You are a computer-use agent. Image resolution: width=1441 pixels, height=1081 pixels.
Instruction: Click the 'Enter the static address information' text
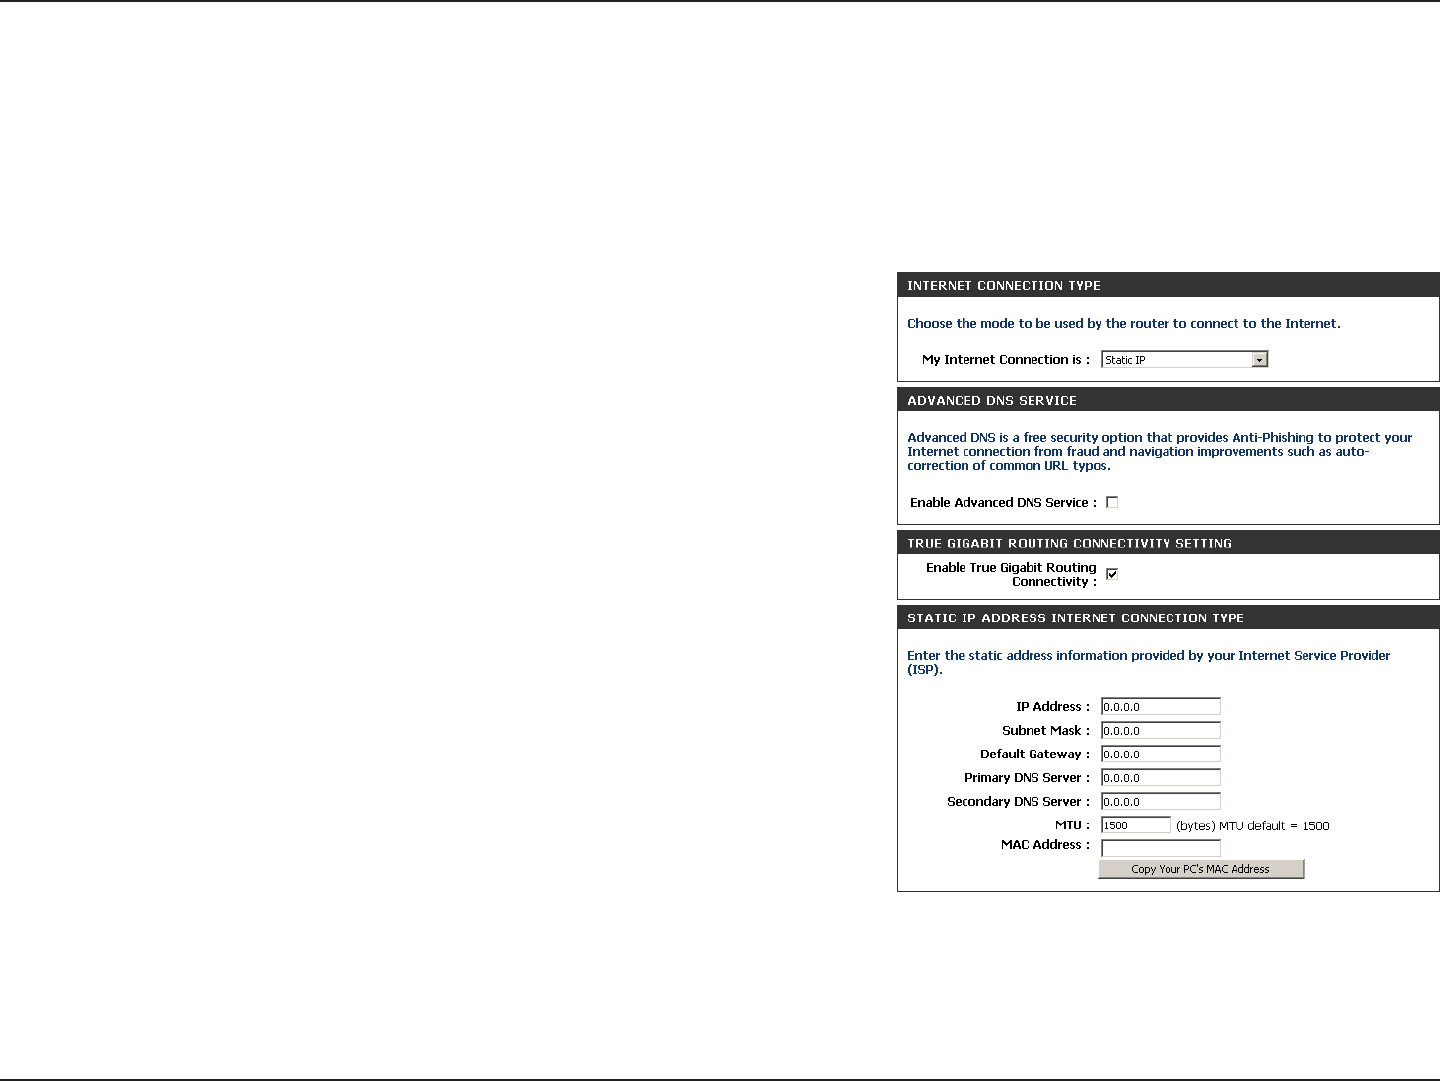click(1148, 662)
